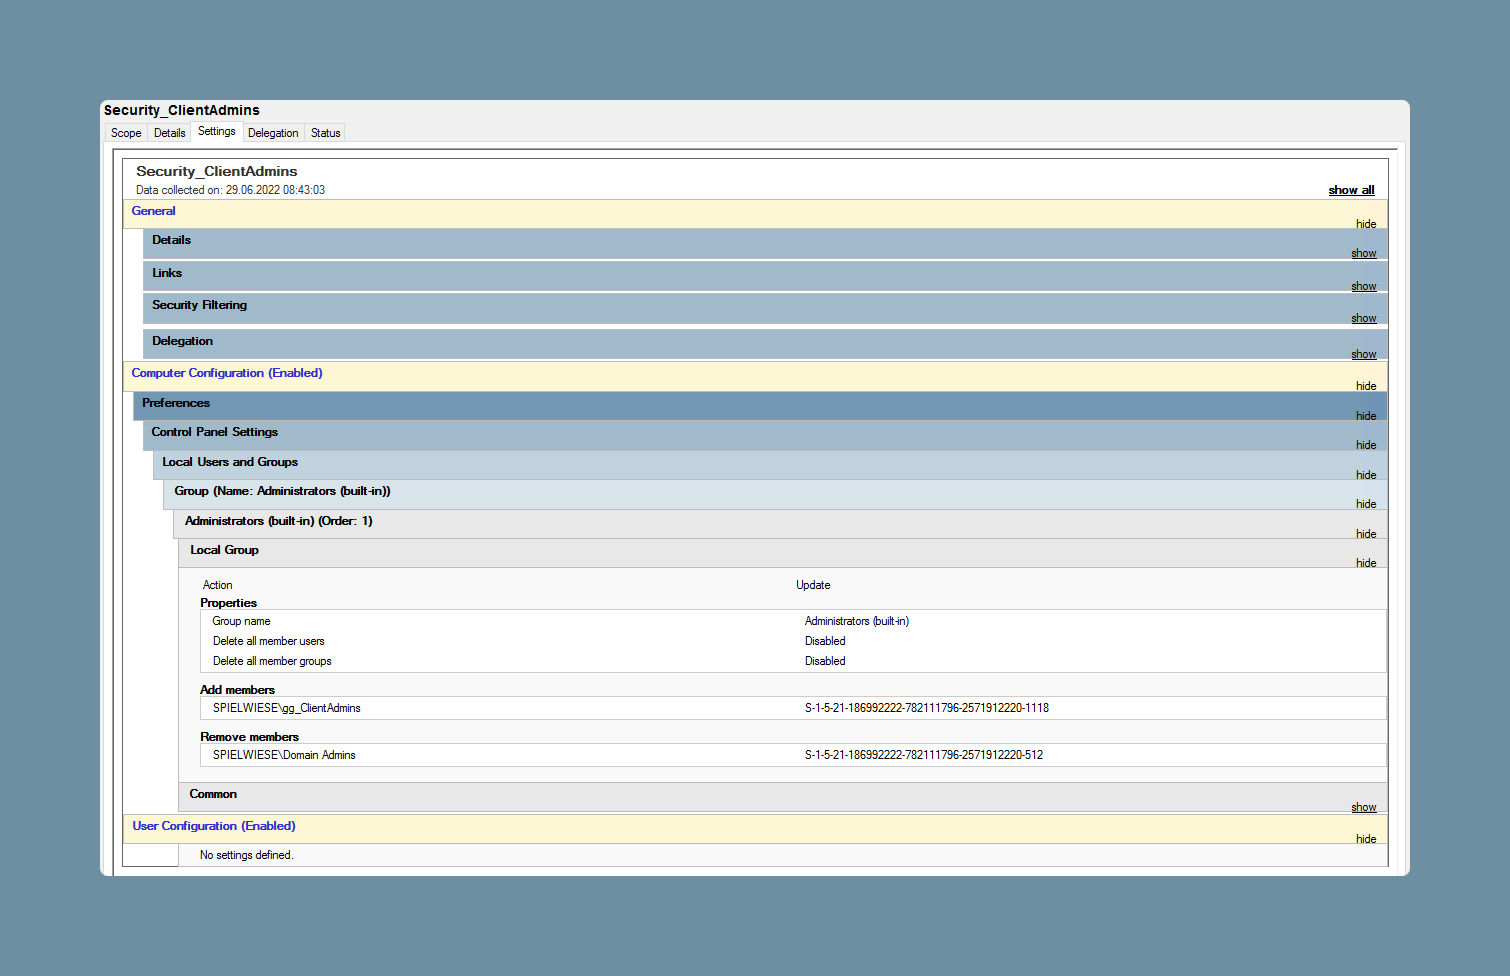Hide the General section
This screenshot has height=976, width=1510.
point(1366,224)
